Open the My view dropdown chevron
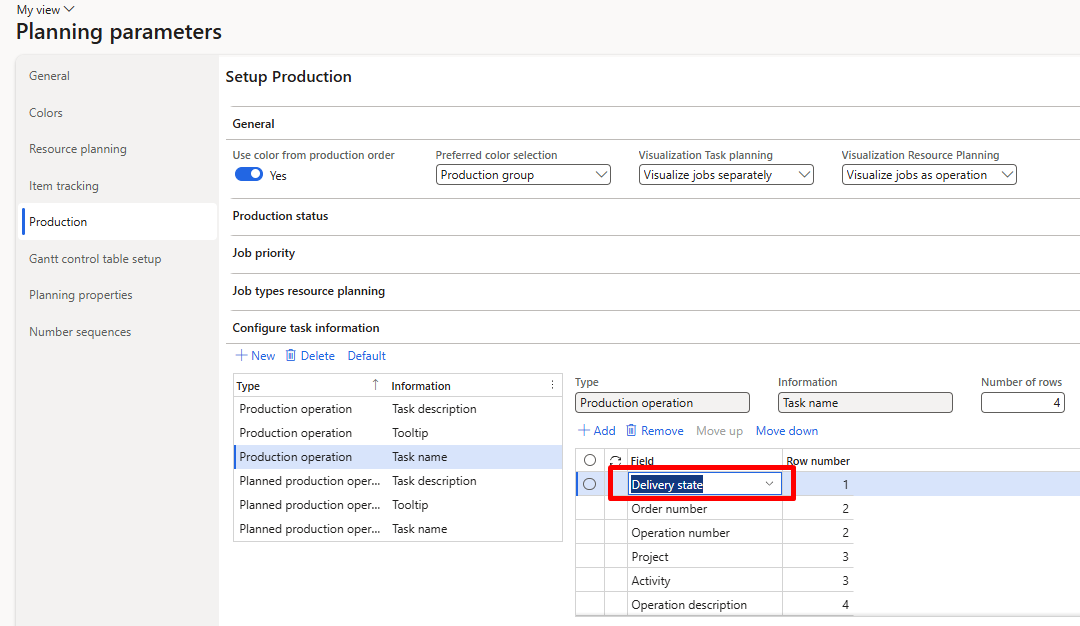 coord(69,10)
